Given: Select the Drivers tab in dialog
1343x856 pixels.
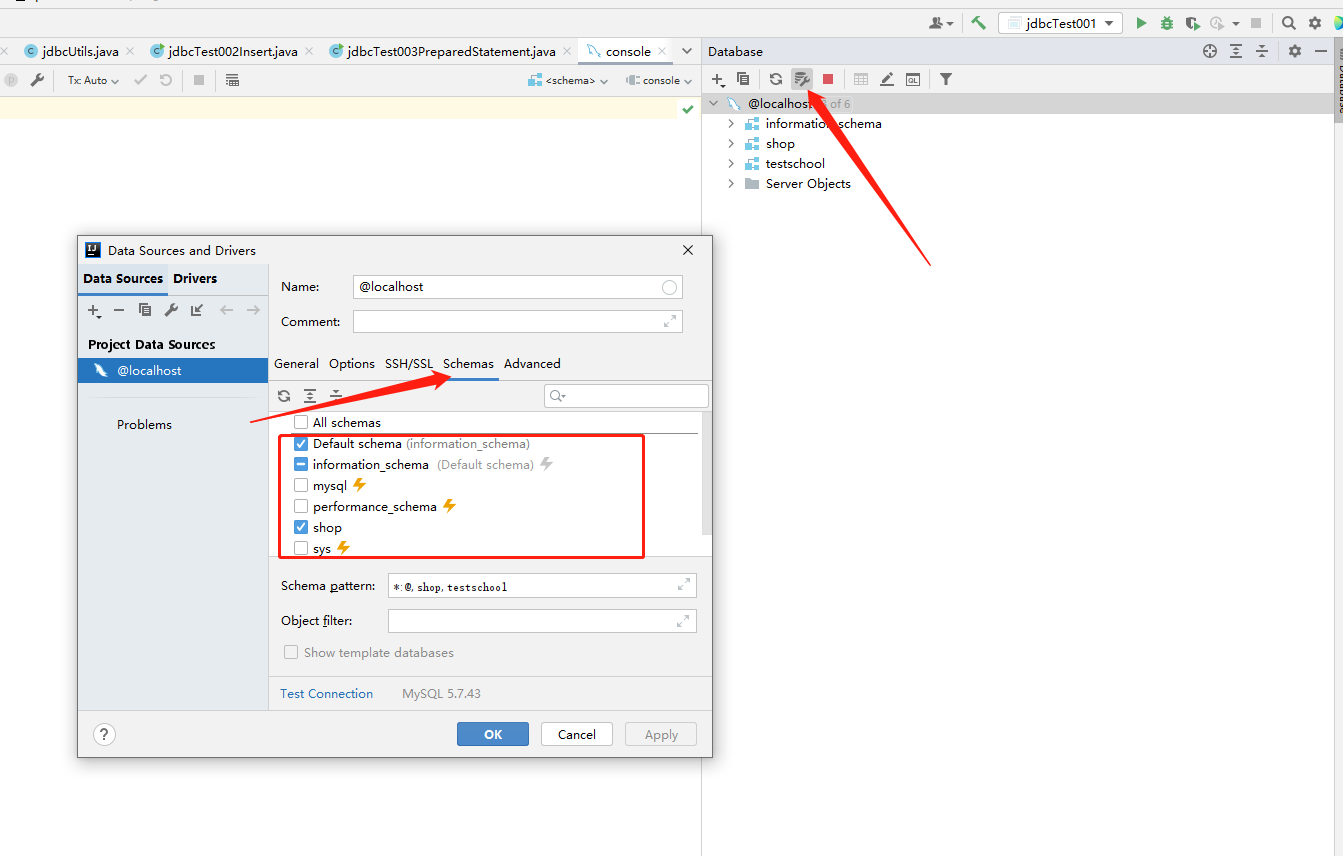Looking at the screenshot, I should coord(195,278).
